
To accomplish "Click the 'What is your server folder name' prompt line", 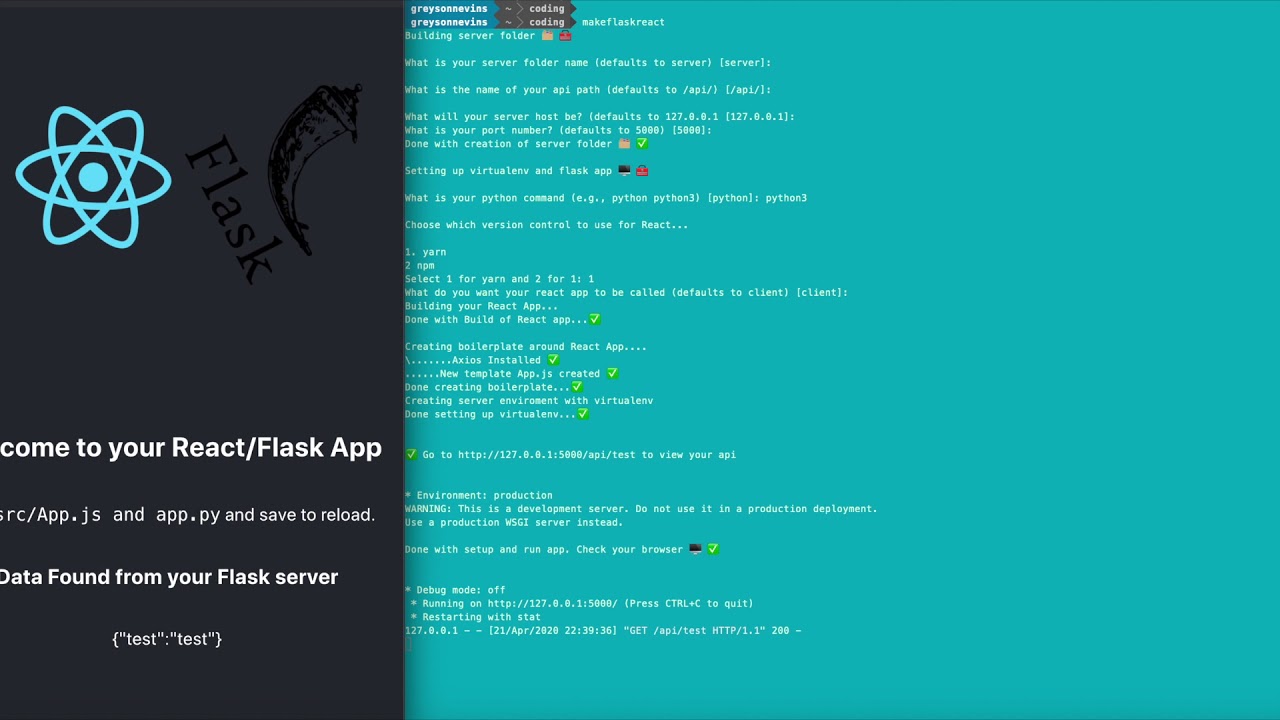I will coord(588,63).
